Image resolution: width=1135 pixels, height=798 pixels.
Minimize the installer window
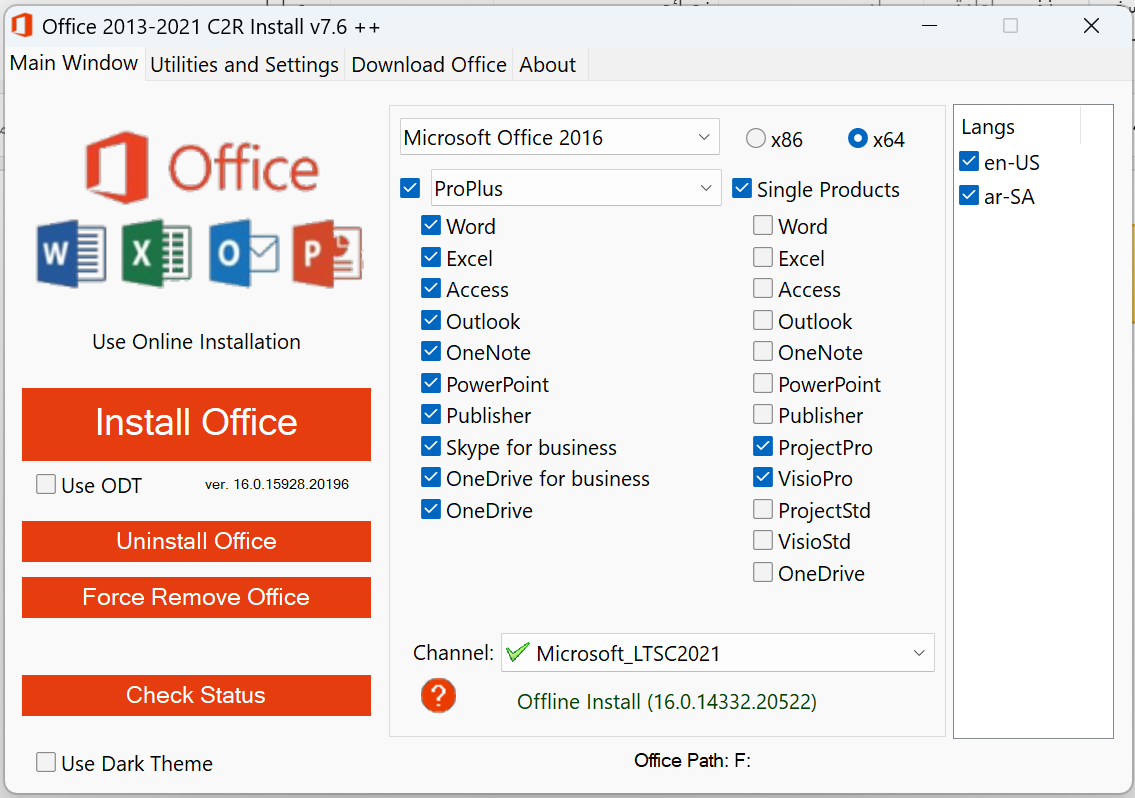click(929, 26)
